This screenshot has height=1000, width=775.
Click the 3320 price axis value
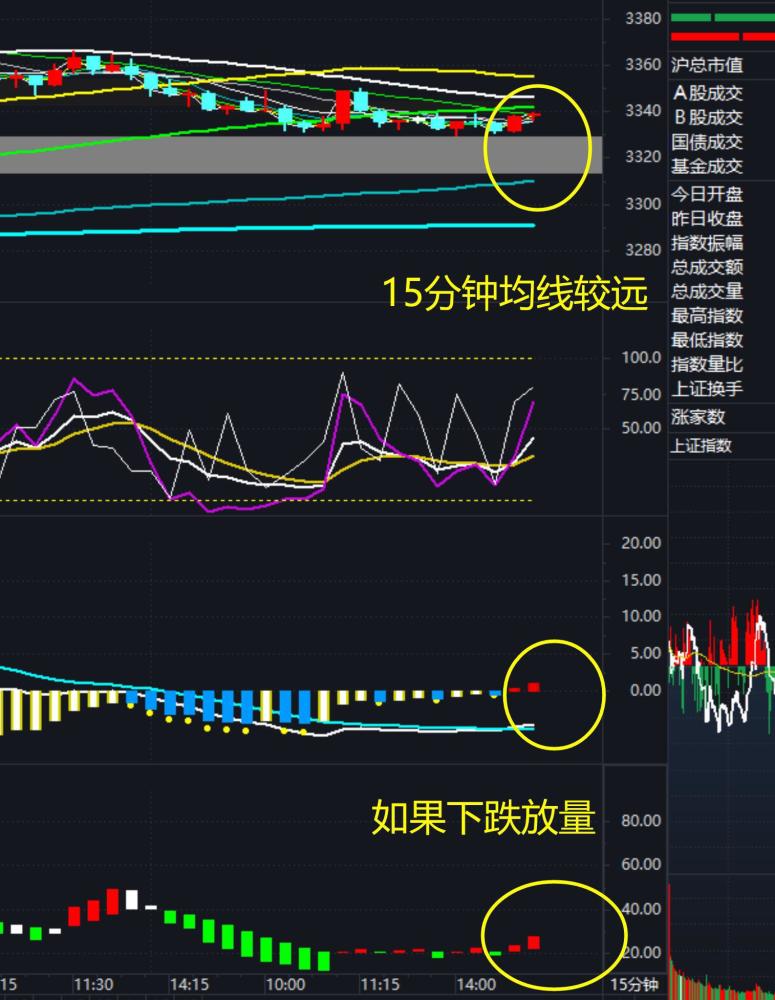click(643, 157)
